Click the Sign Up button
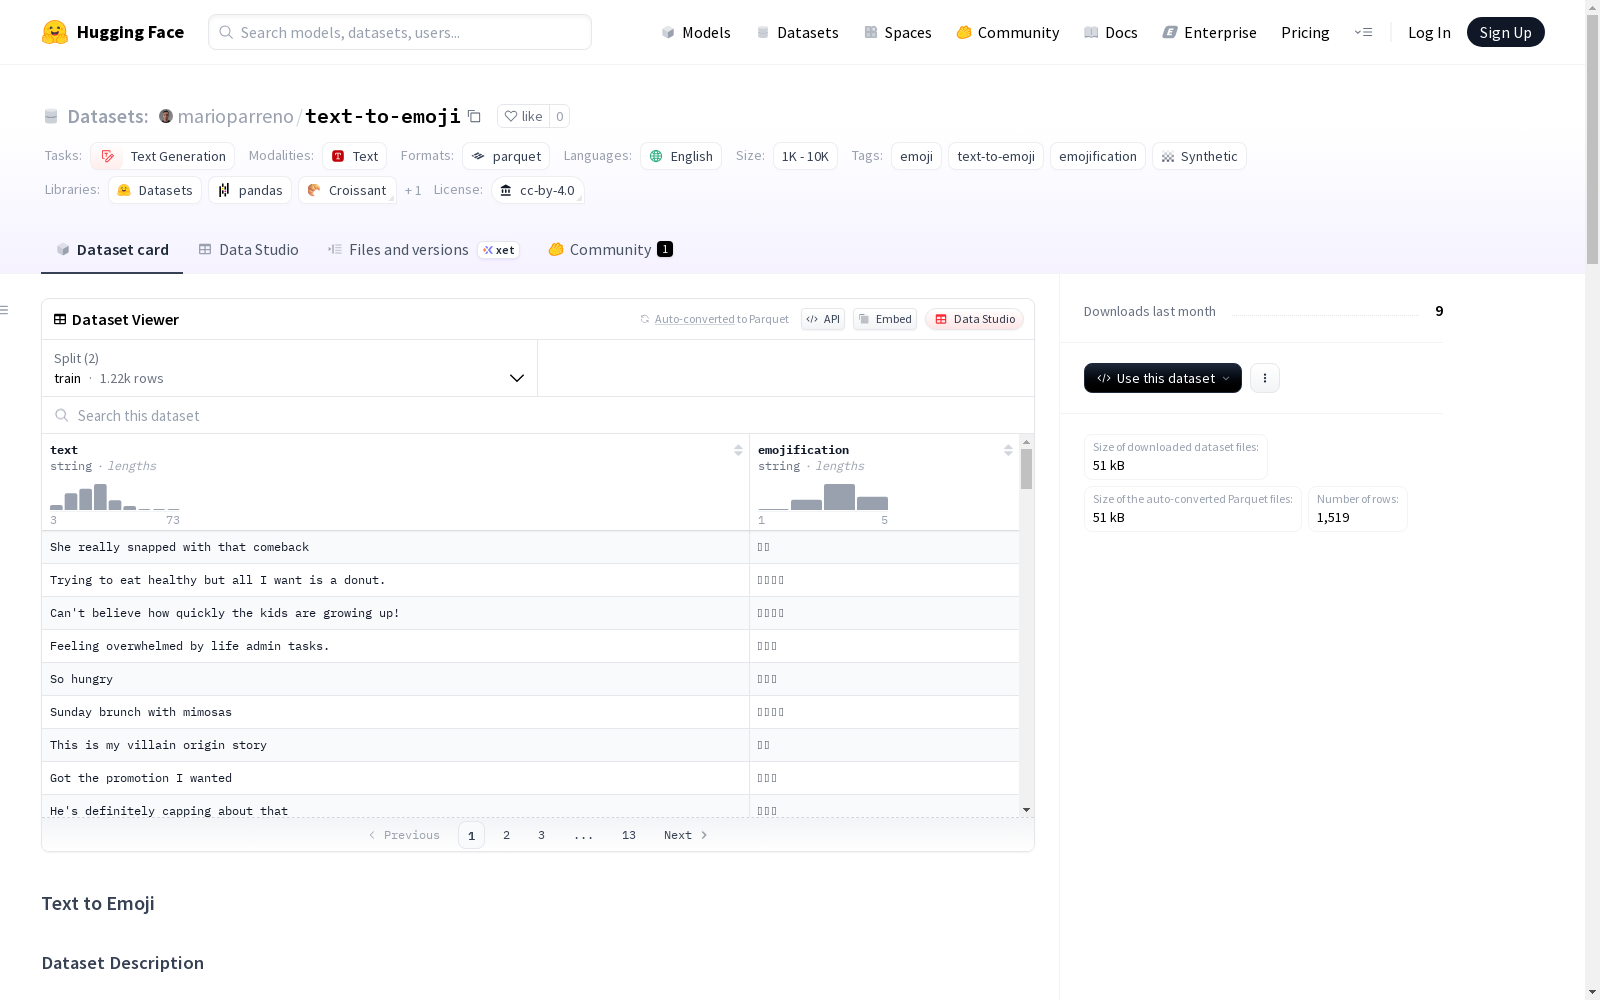 [1505, 32]
